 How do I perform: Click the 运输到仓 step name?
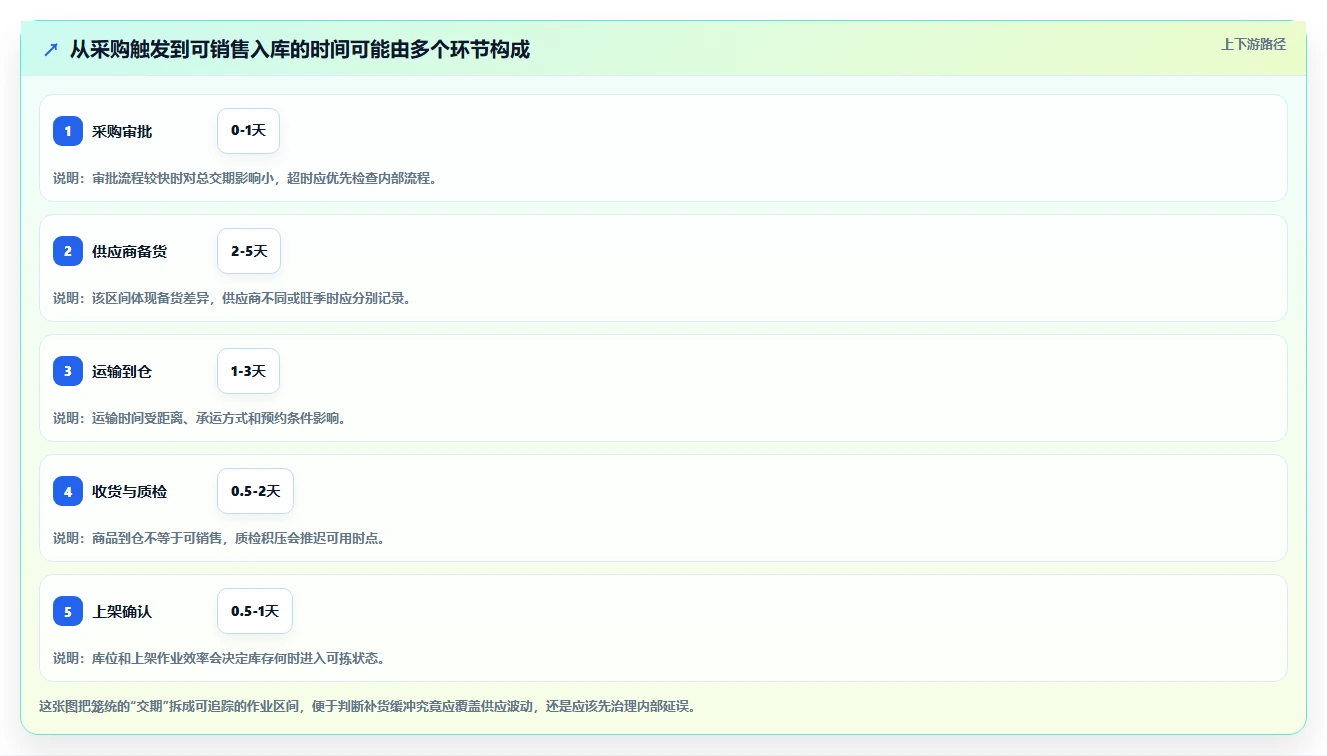click(122, 372)
